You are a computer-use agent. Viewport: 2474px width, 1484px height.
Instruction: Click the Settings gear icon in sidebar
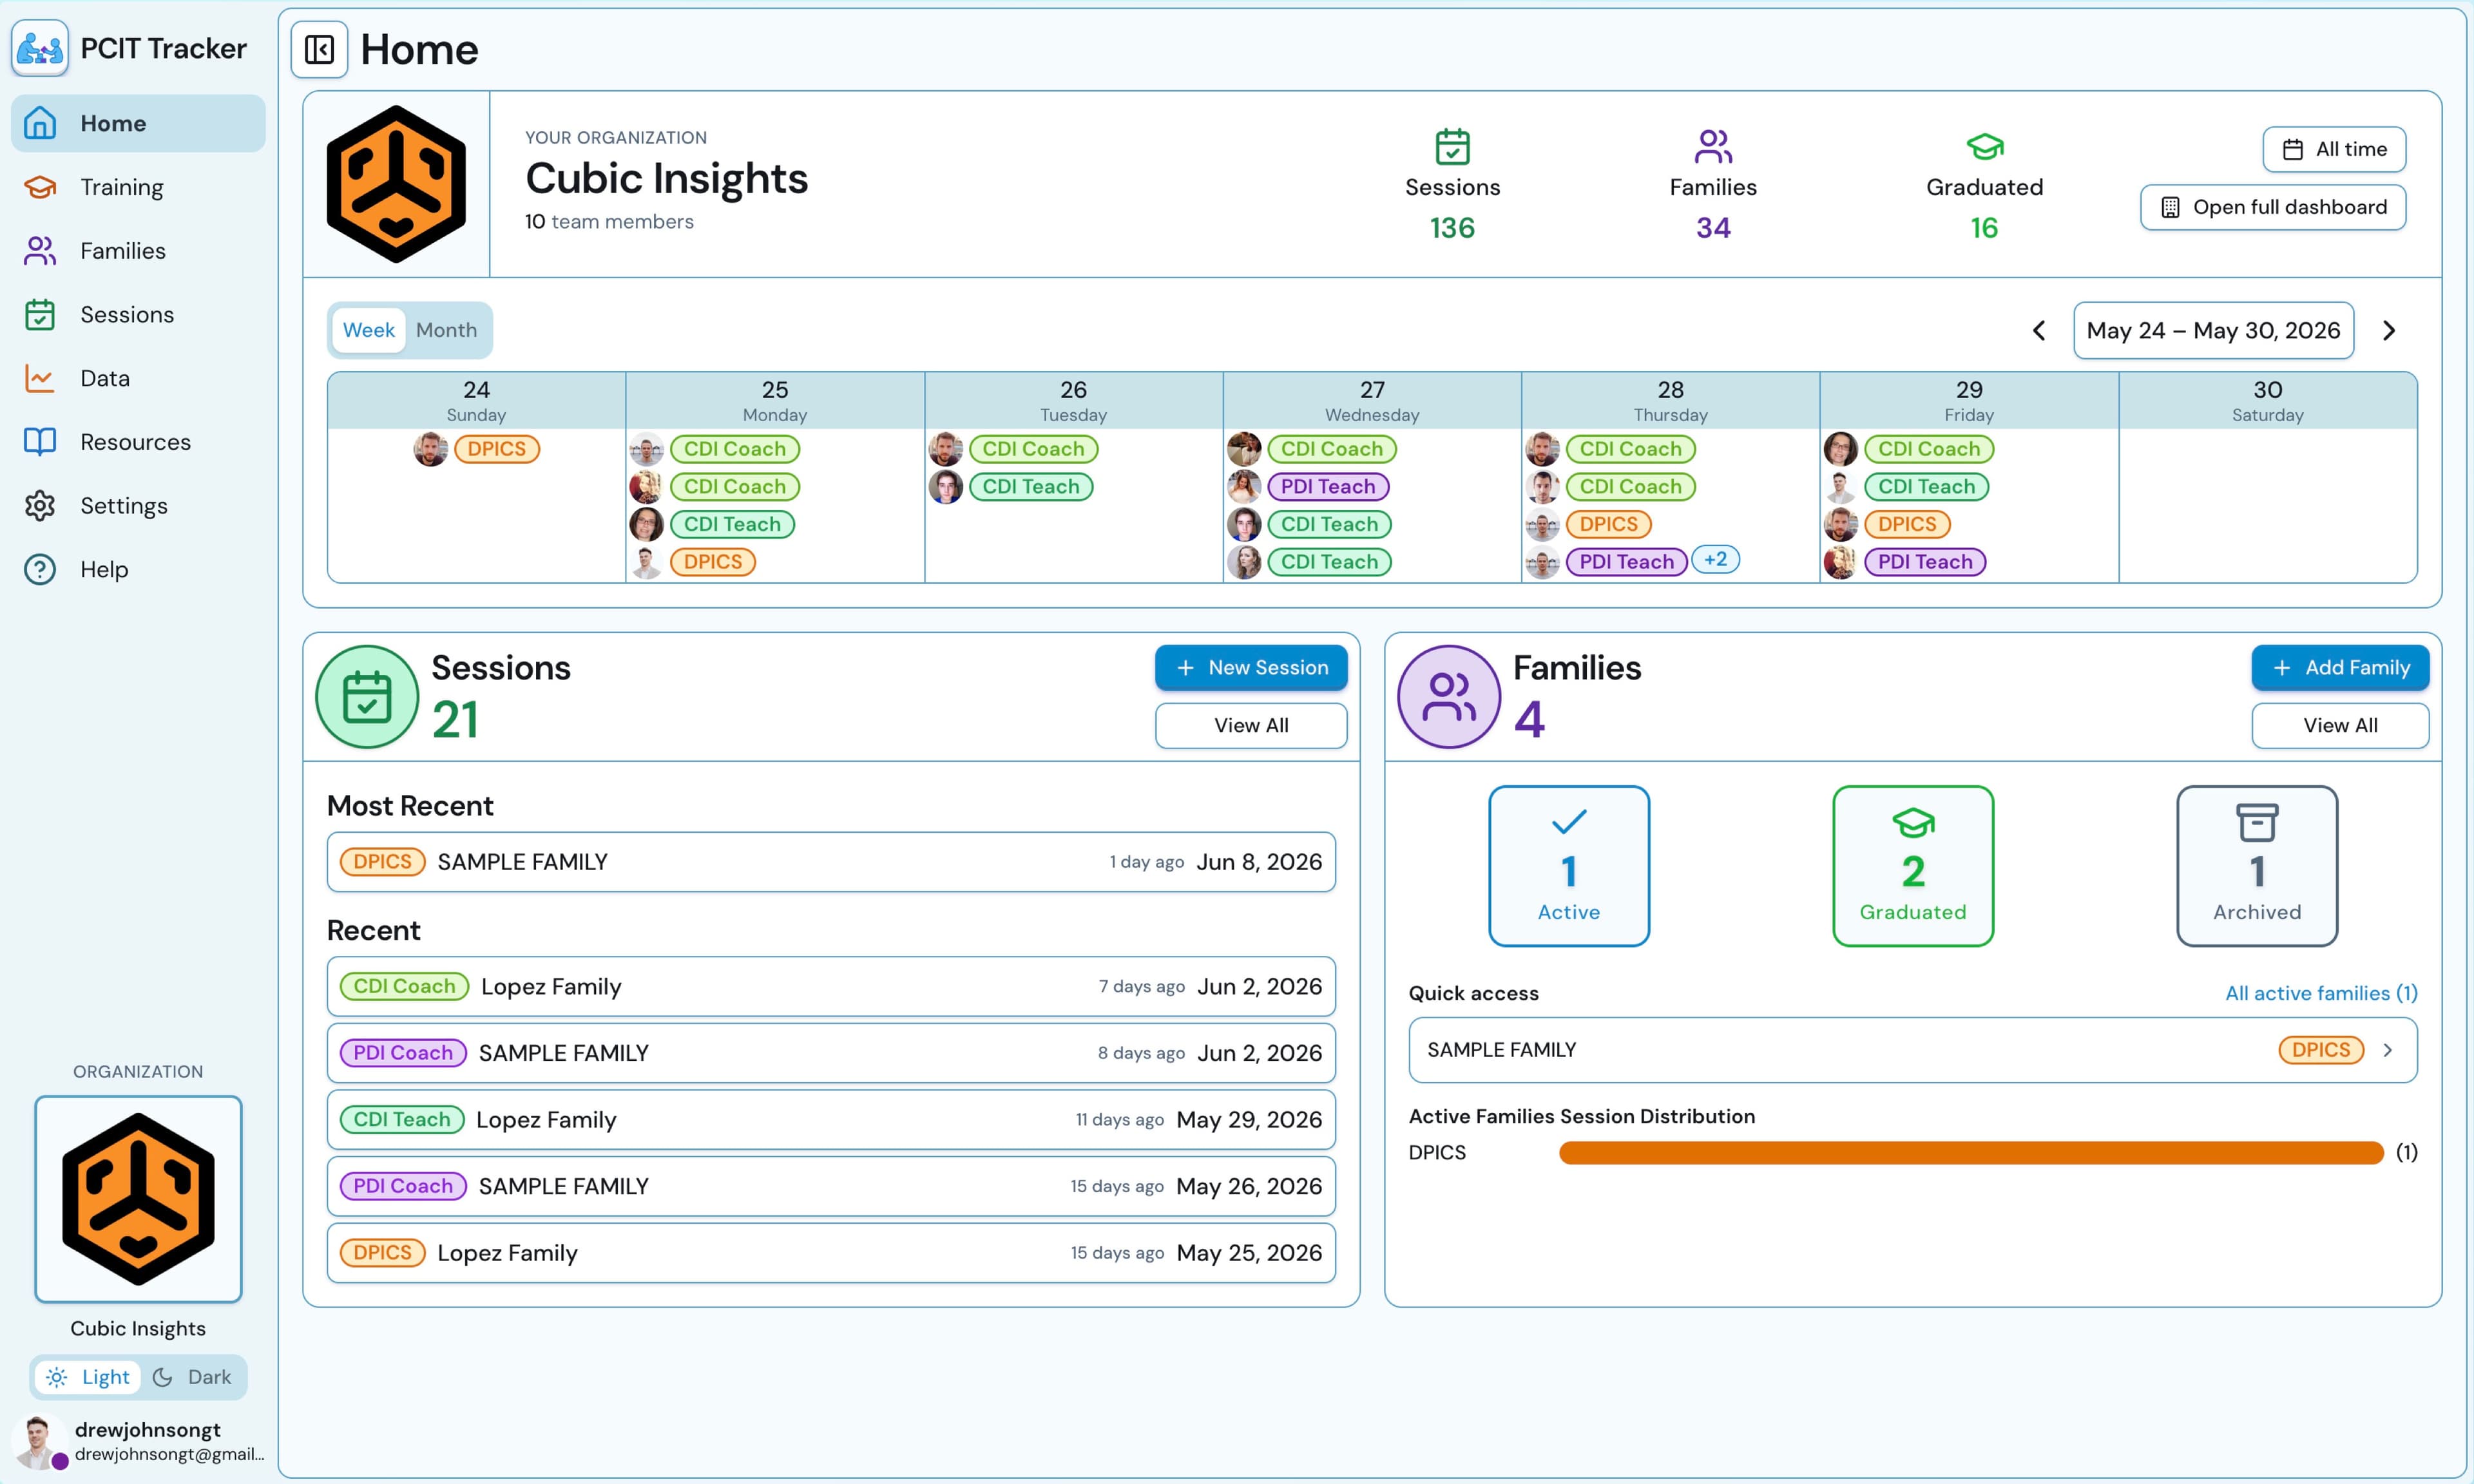pyautogui.click(x=40, y=506)
